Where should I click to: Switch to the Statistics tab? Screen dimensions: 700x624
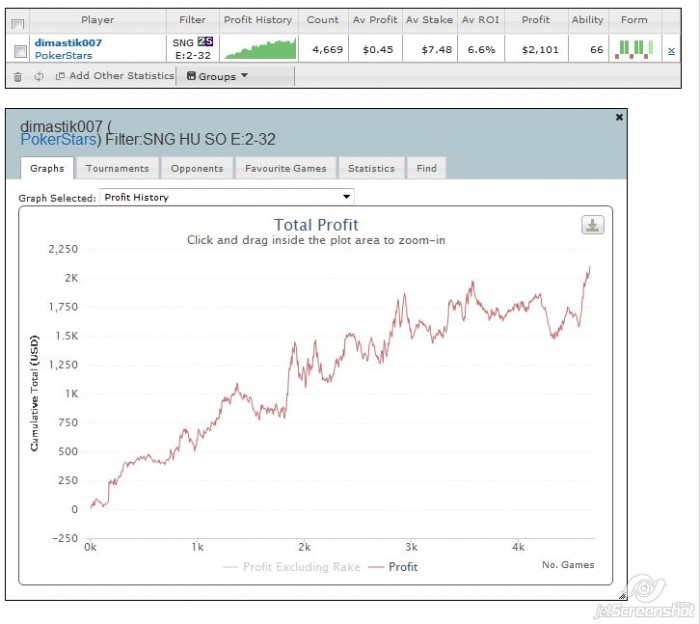371,168
